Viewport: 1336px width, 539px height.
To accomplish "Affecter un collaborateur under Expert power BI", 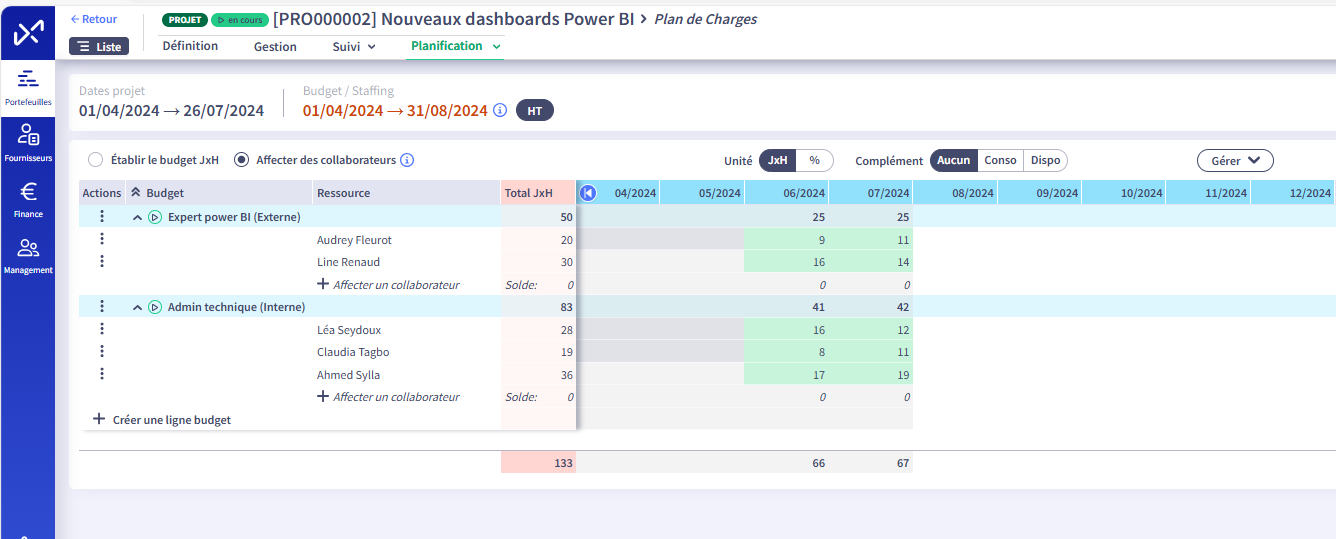I will [x=388, y=285].
